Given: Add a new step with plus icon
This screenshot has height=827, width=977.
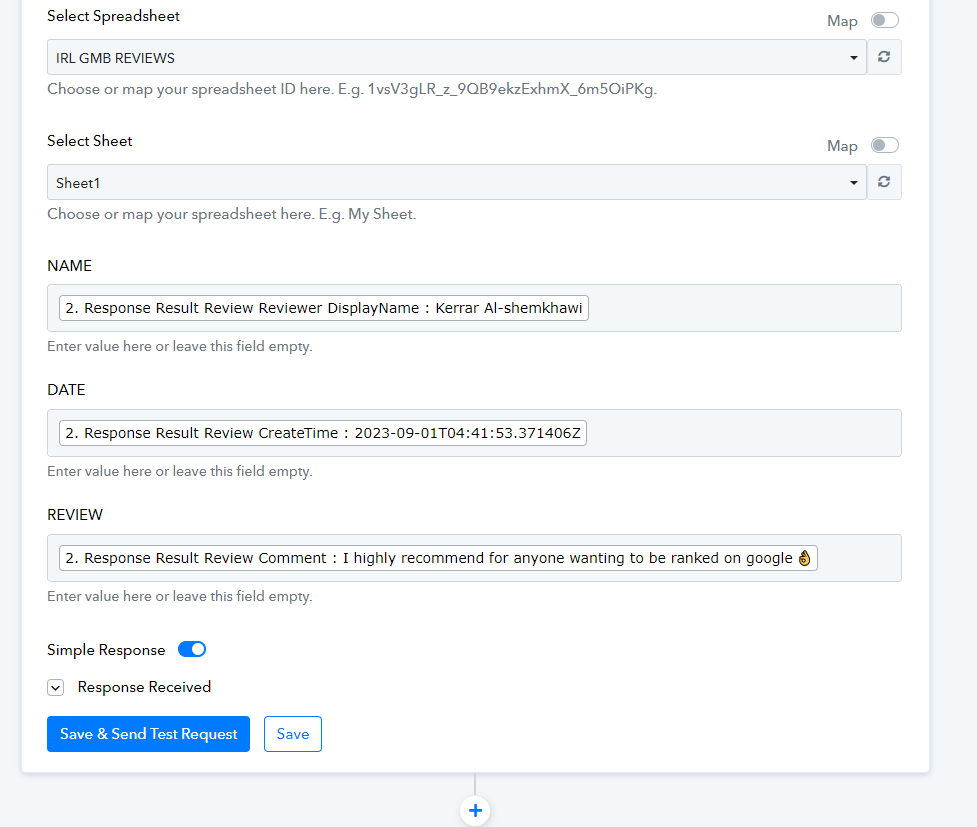Looking at the screenshot, I should tap(475, 810).
